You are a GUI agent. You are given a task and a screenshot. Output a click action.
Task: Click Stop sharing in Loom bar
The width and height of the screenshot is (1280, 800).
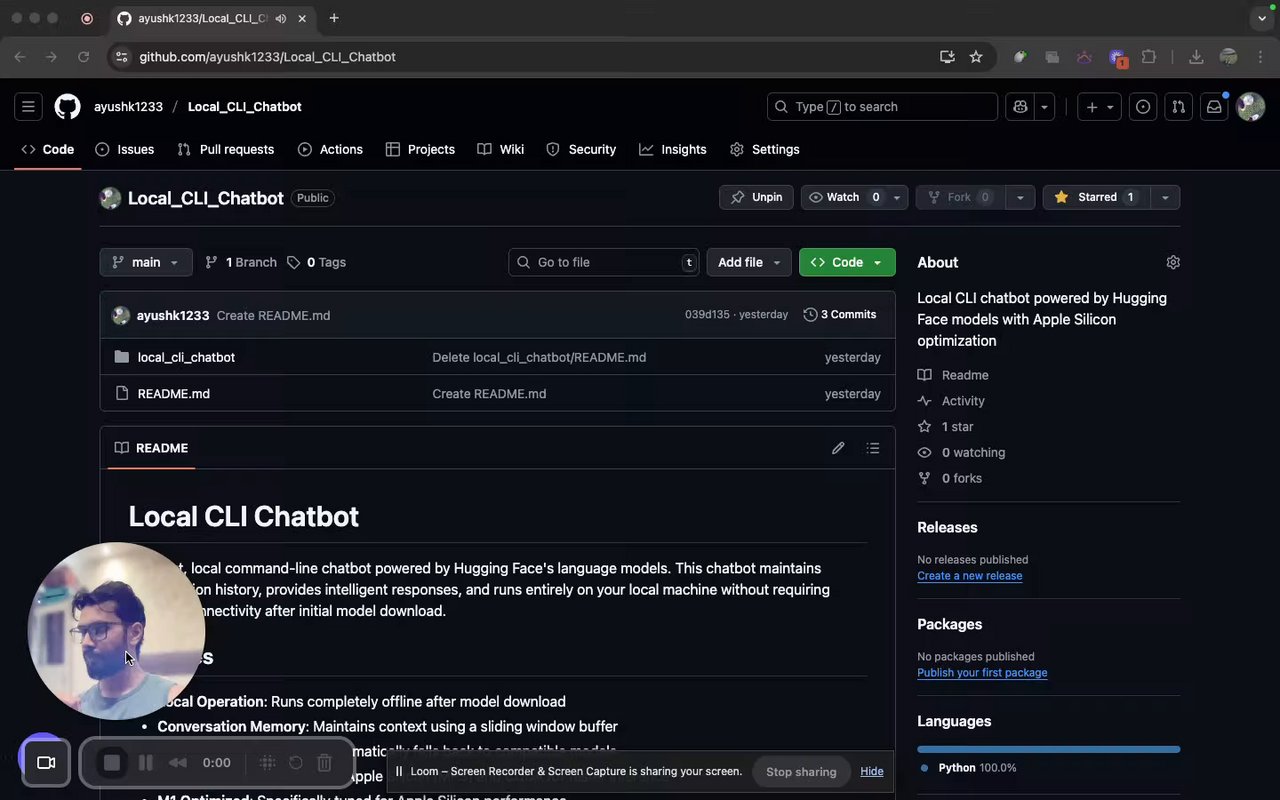point(801,772)
